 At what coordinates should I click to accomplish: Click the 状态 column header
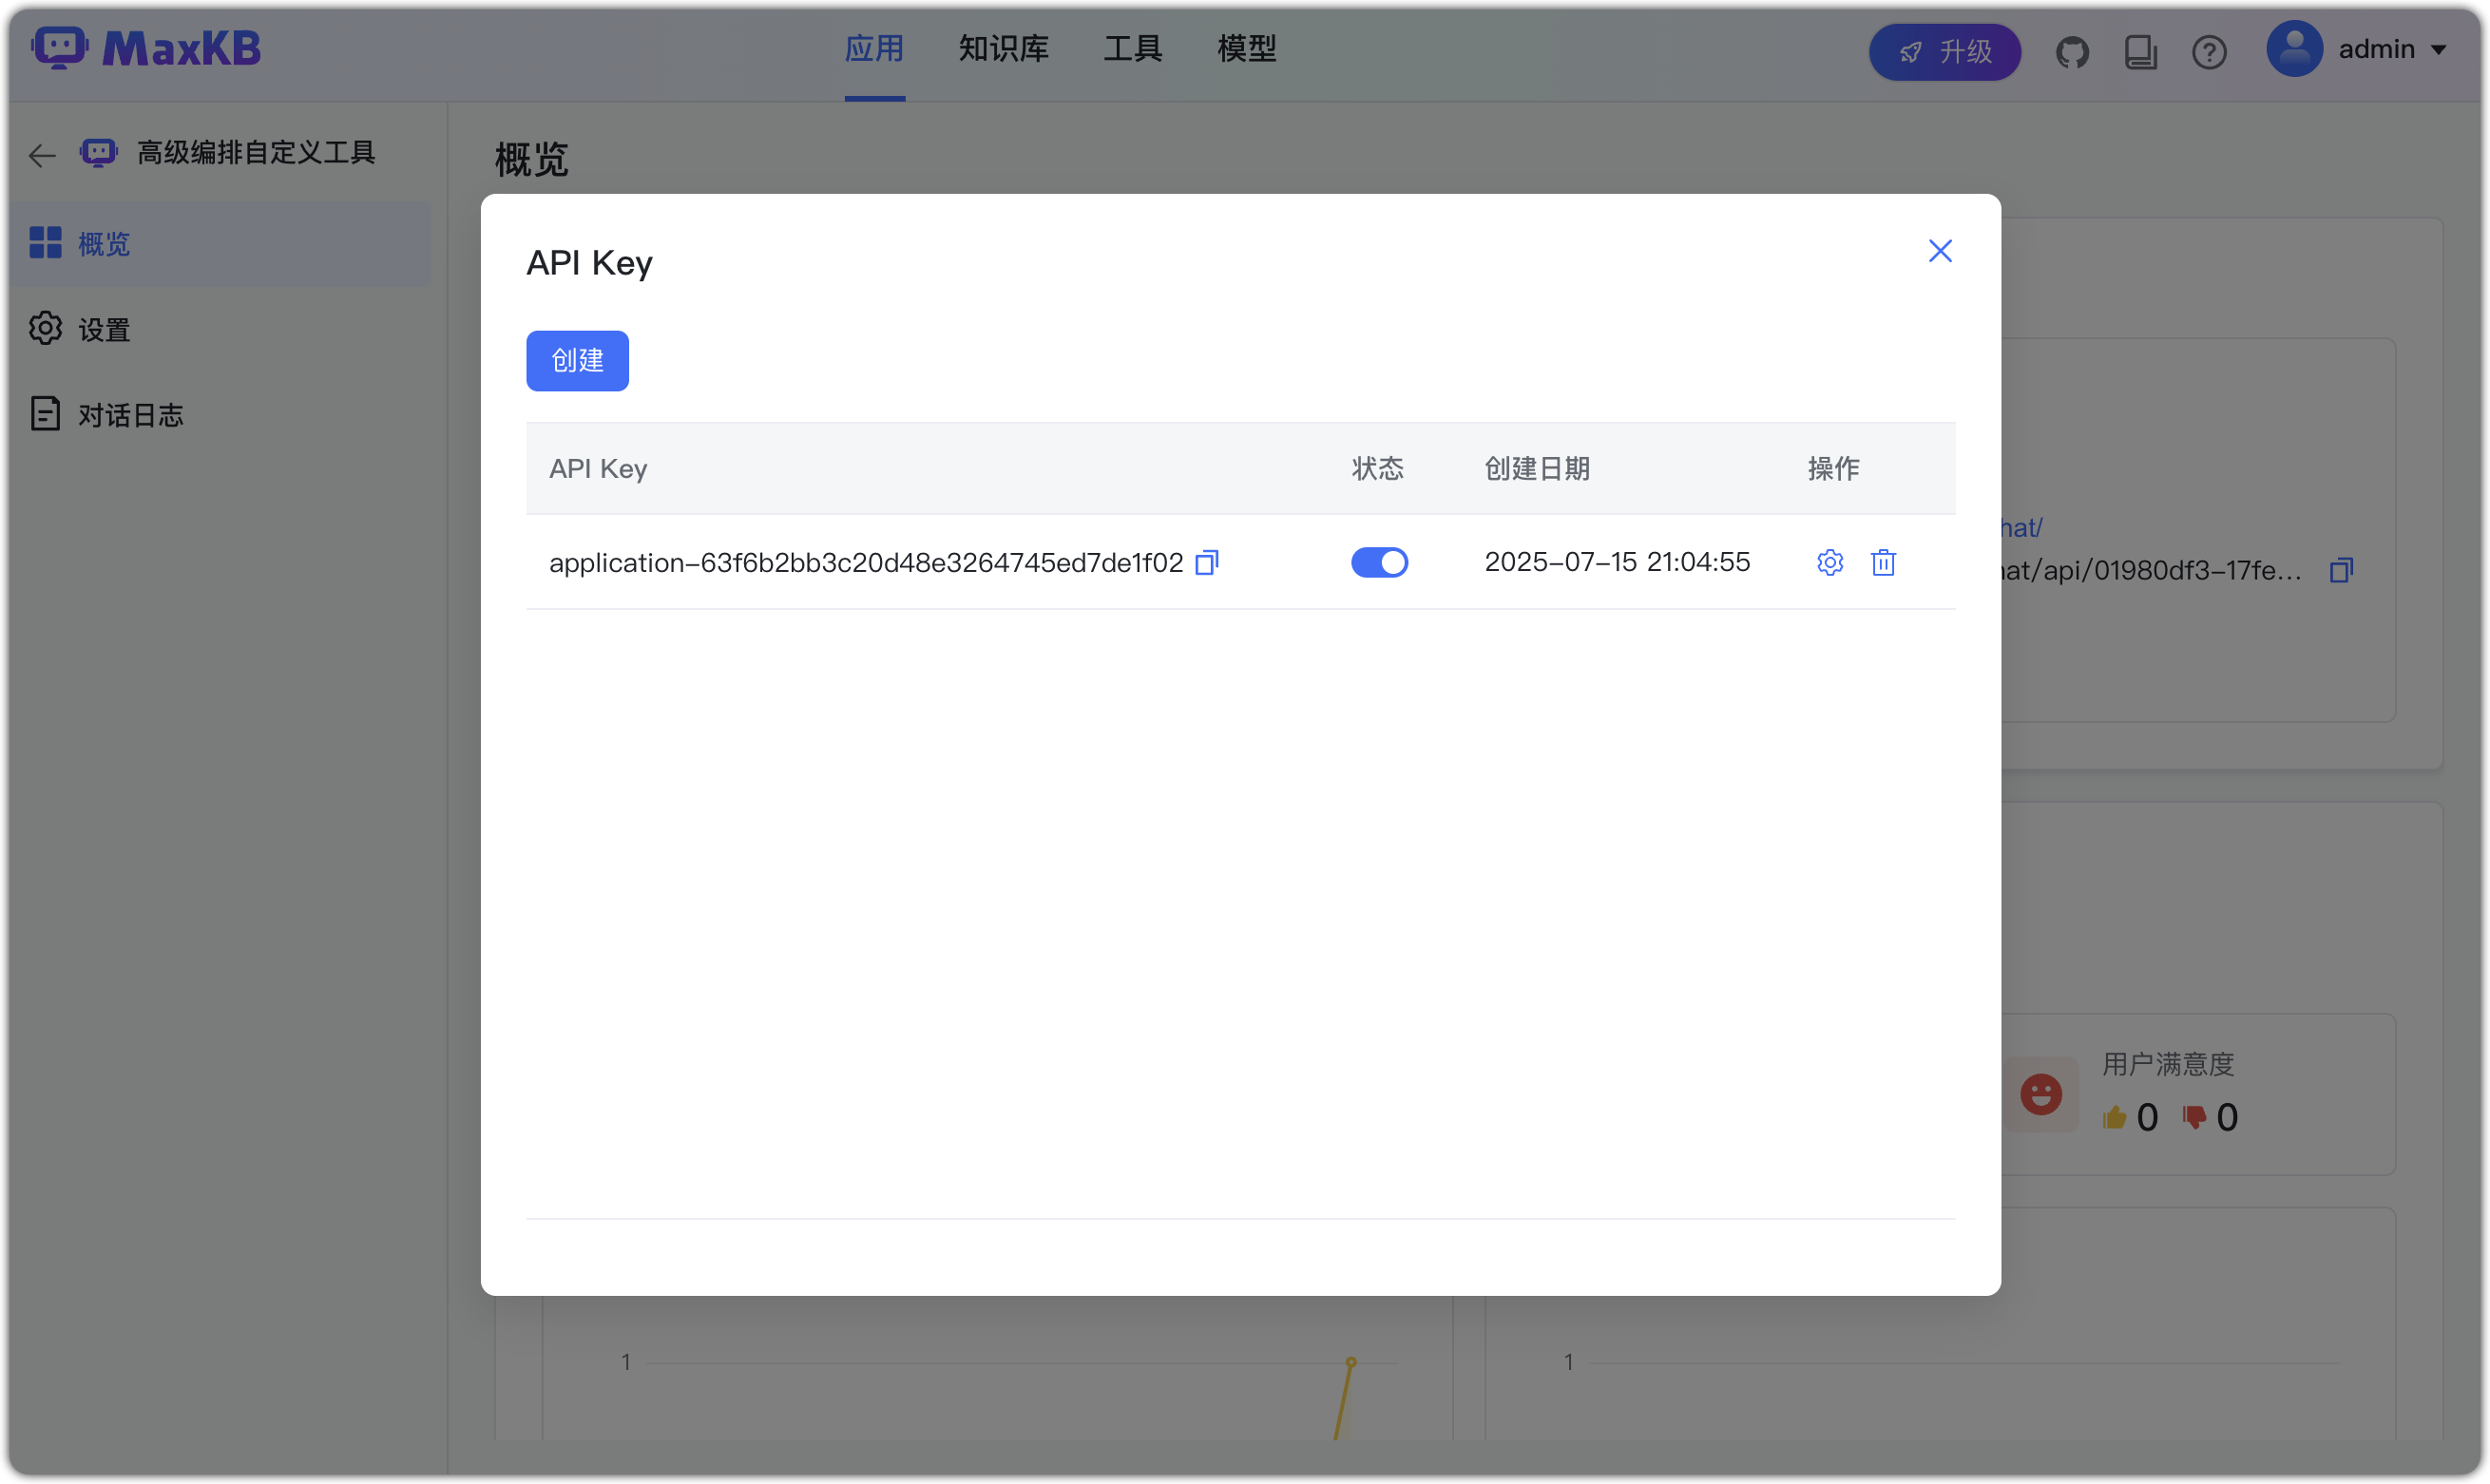pyautogui.click(x=1377, y=468)
